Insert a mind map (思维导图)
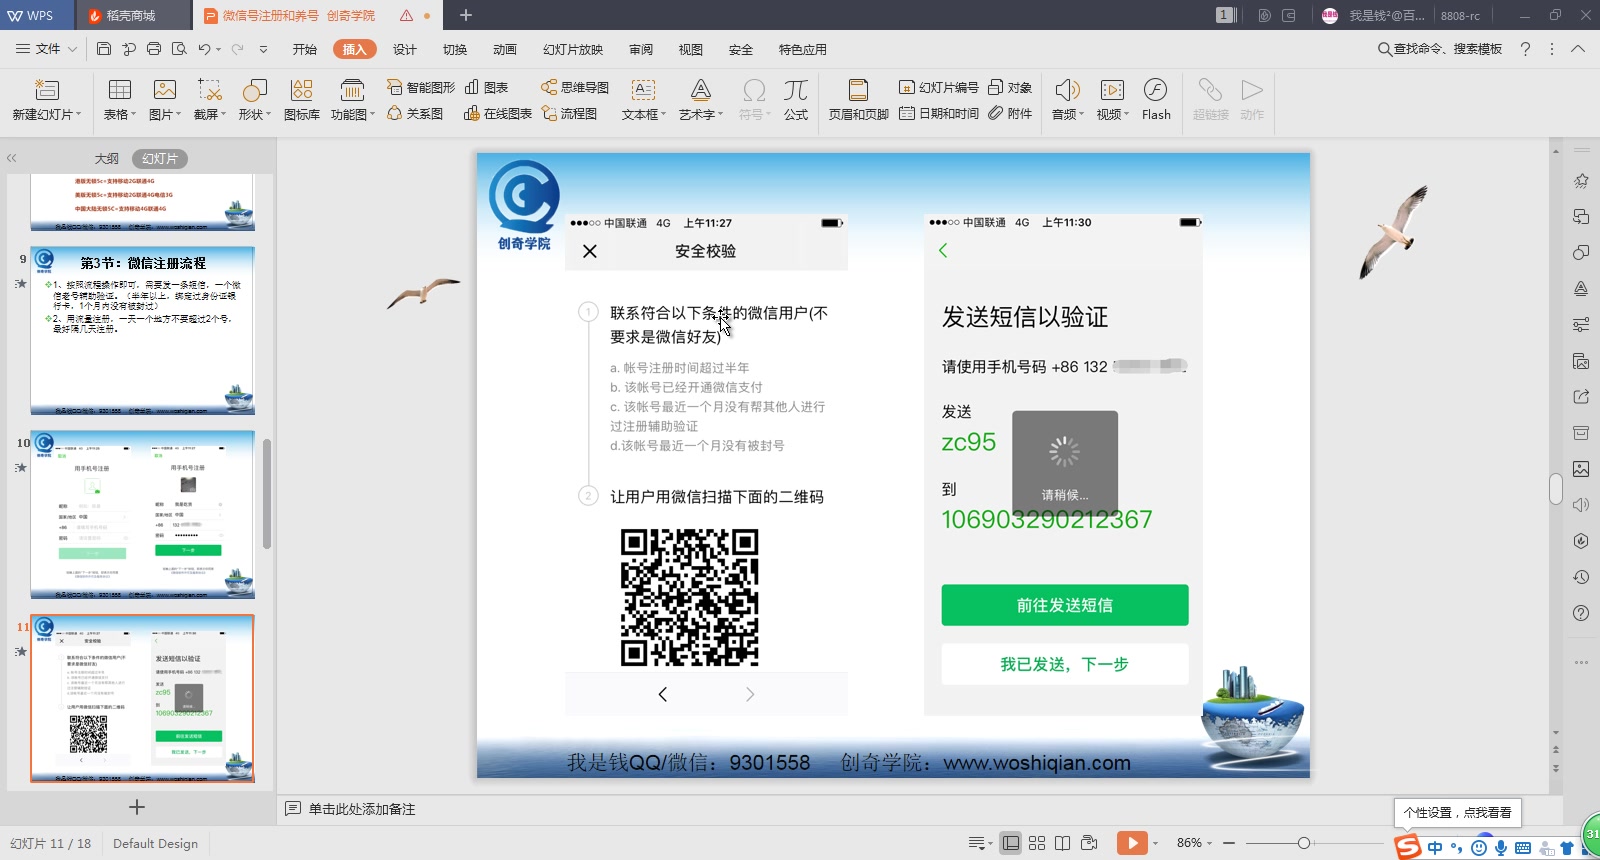 pyautogui.click(x=575, y=88)
